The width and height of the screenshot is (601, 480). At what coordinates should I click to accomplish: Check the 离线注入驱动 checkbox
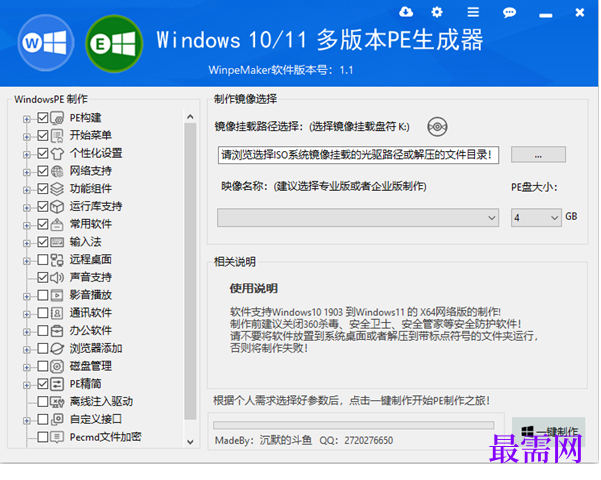43,401
